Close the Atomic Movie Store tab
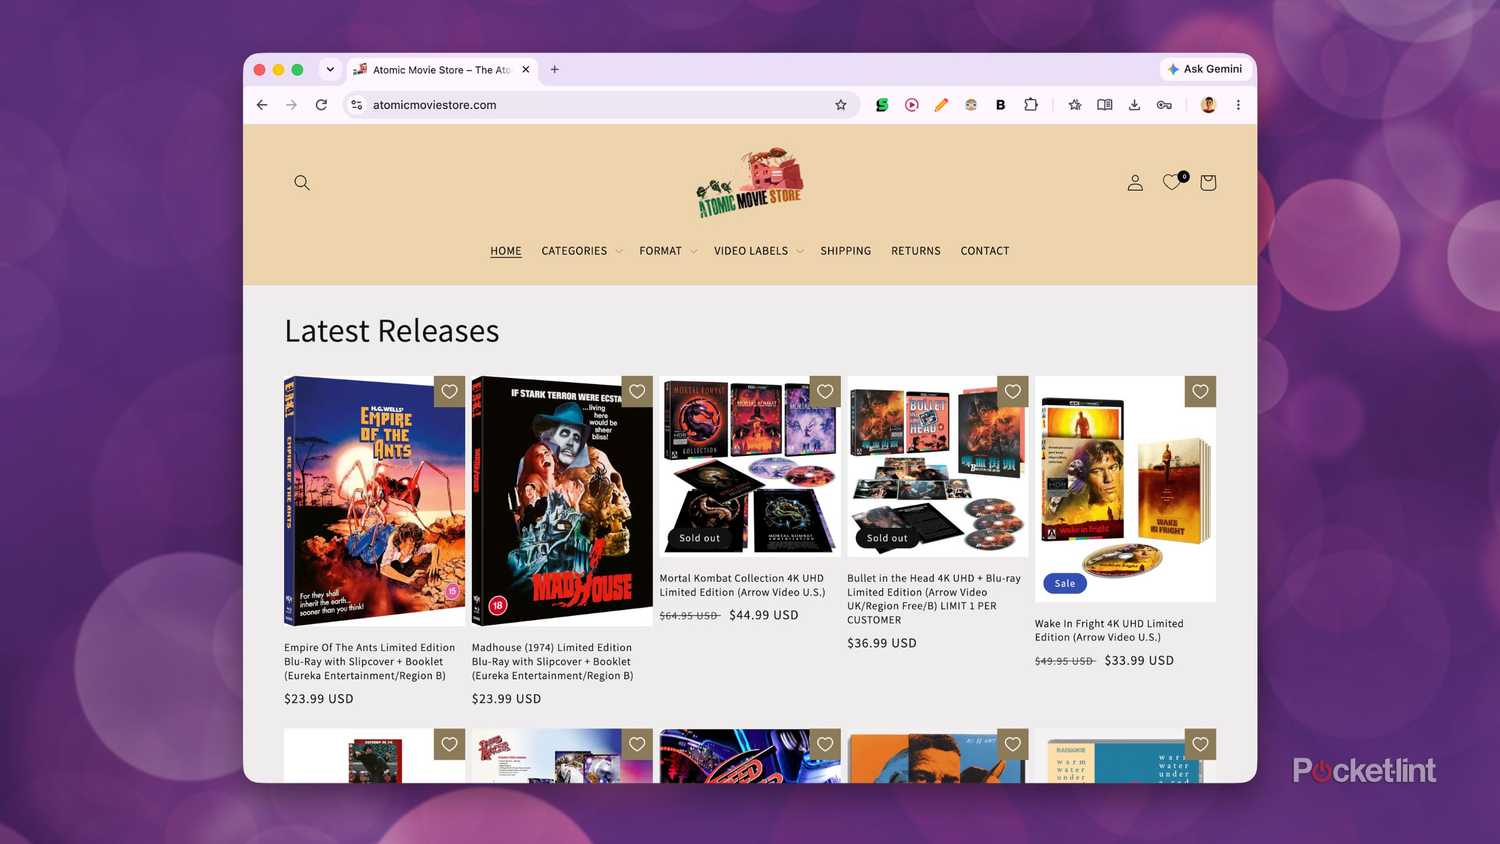The image size is (1500, 844). point(526,70)
